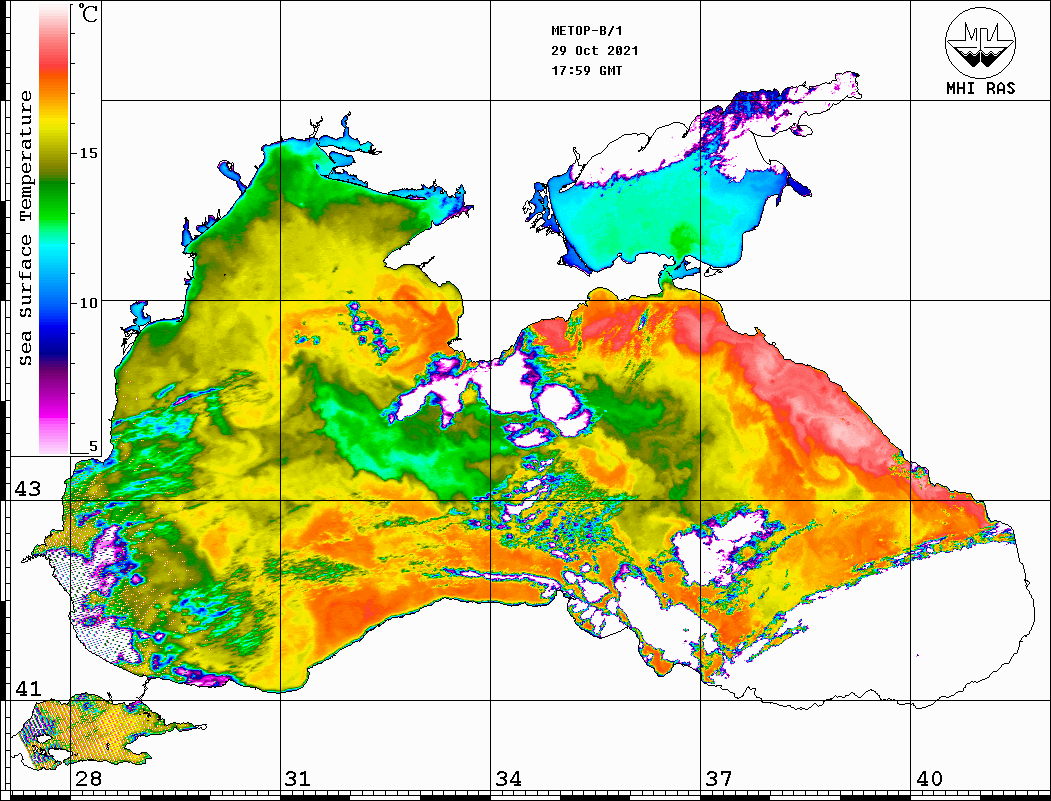Click longitude label '34'
The width and height of the screenshot is (1051, 801).
coord(508,779)
